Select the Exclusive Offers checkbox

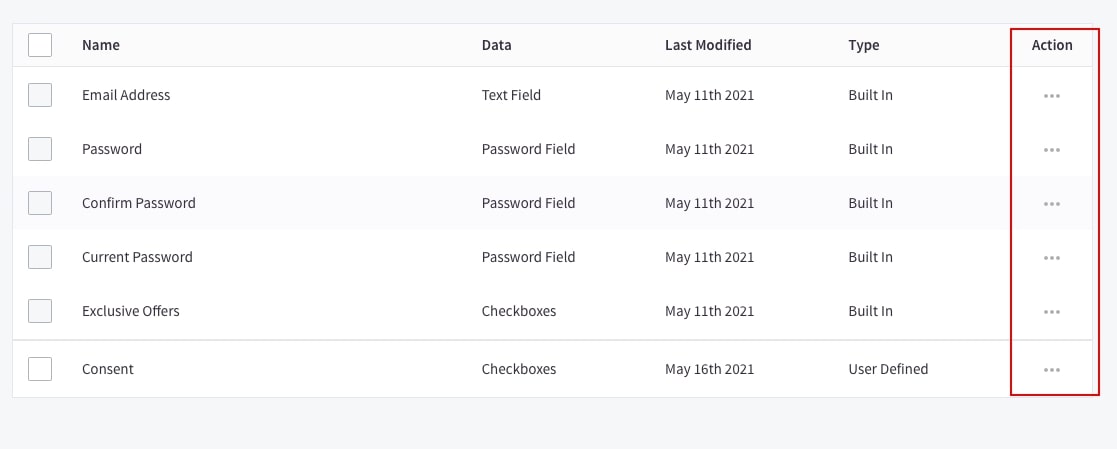[x=40, y=311]
